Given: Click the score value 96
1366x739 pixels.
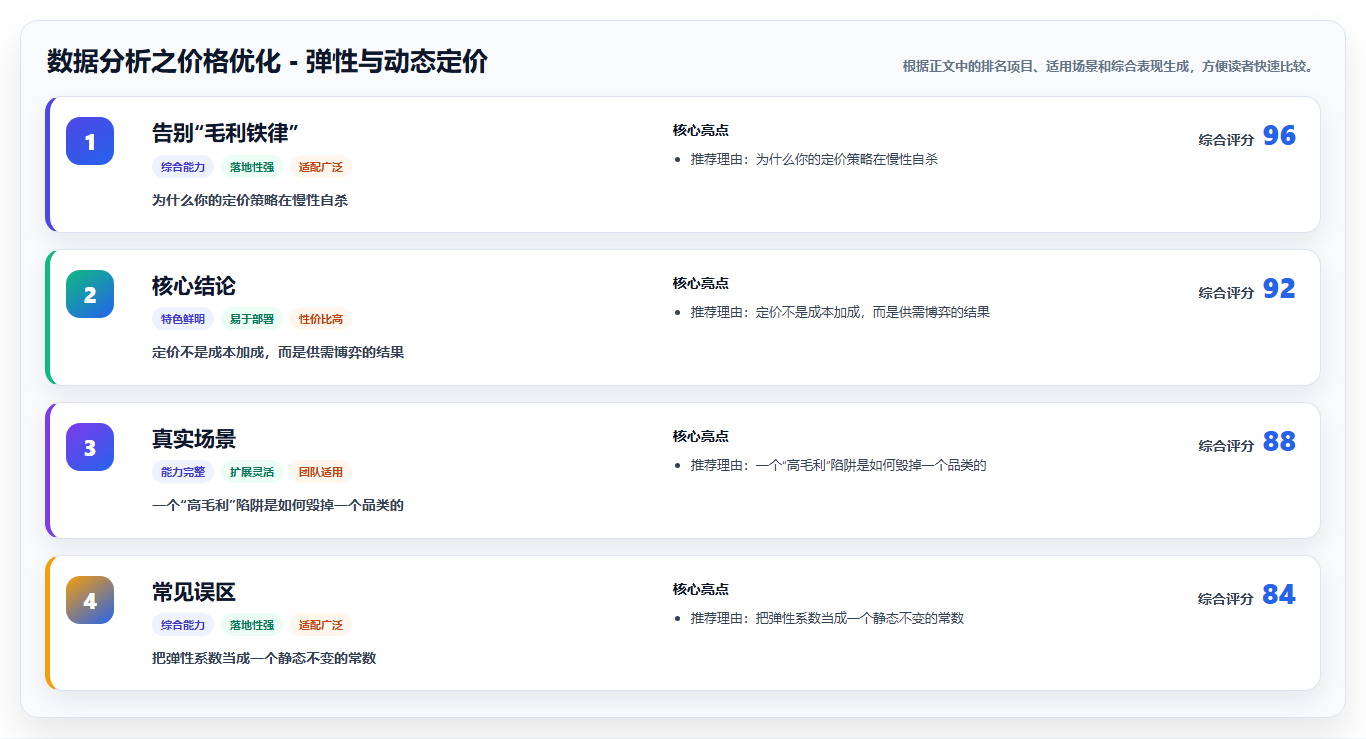Looking at the screenshot, I should click(1279, 136).
